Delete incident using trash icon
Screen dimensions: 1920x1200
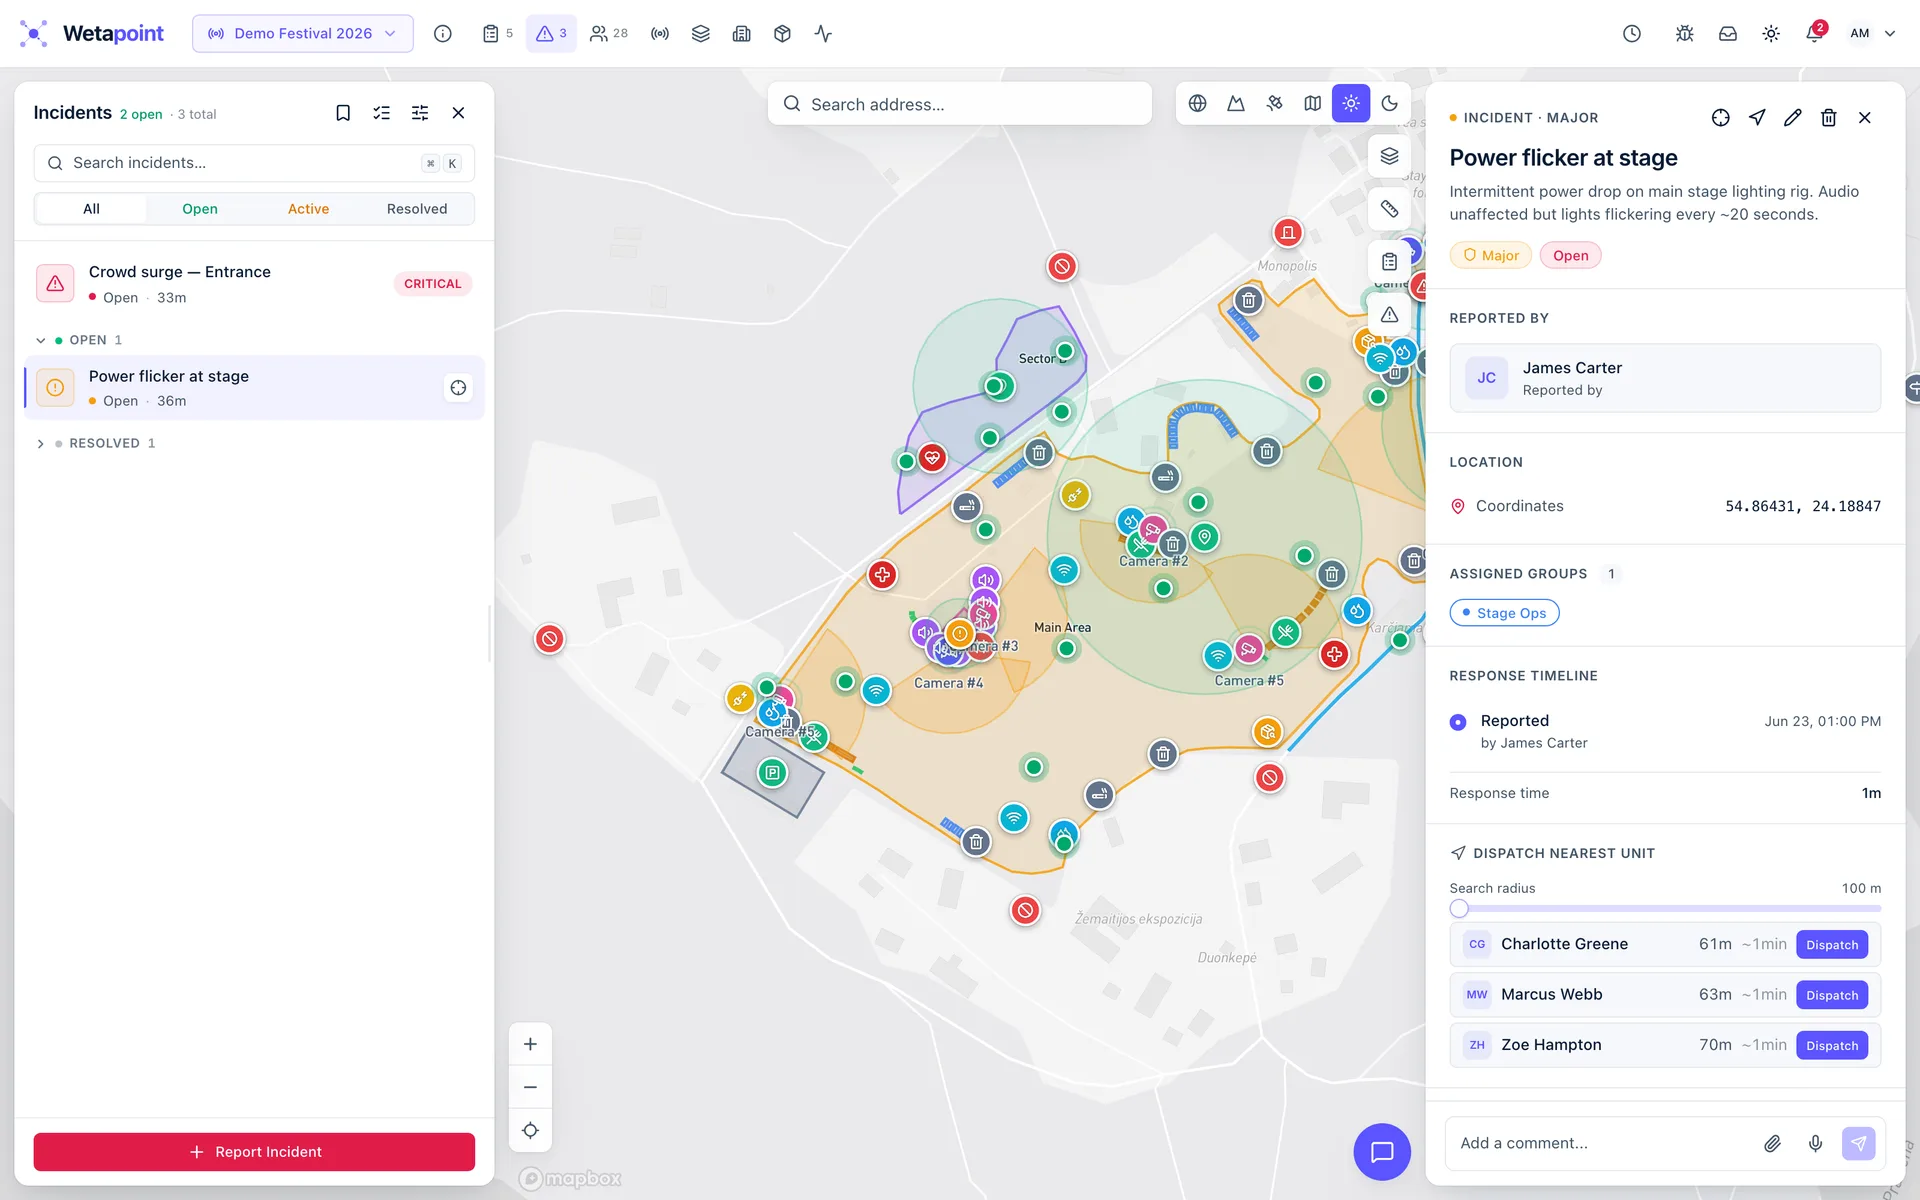[1828, 118]
